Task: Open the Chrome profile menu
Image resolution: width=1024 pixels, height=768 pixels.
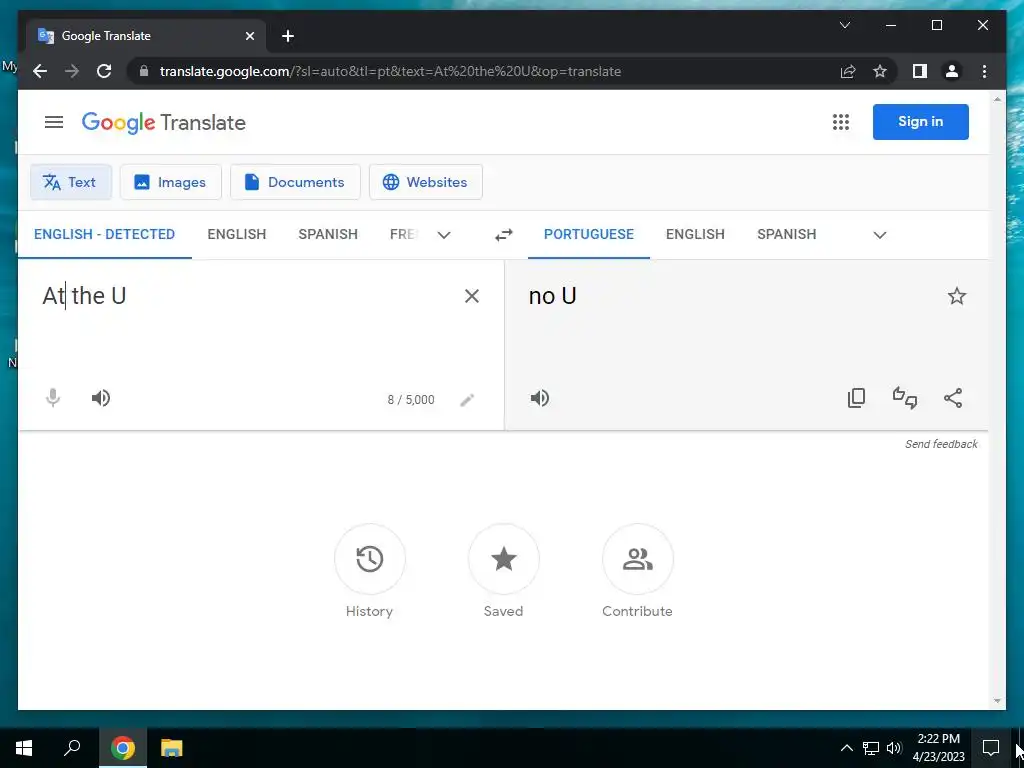Action: click(x=952, y=71)
